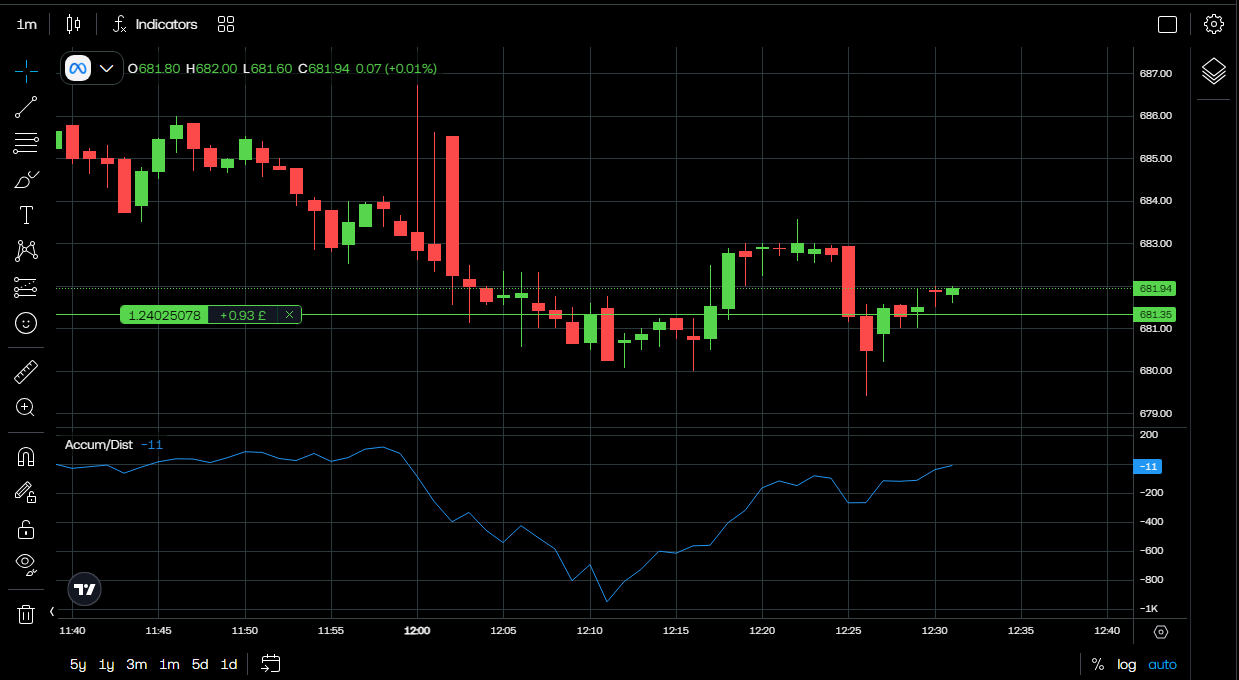Click the C681.94 close value
1239x680 pixels.
[324, 68]
